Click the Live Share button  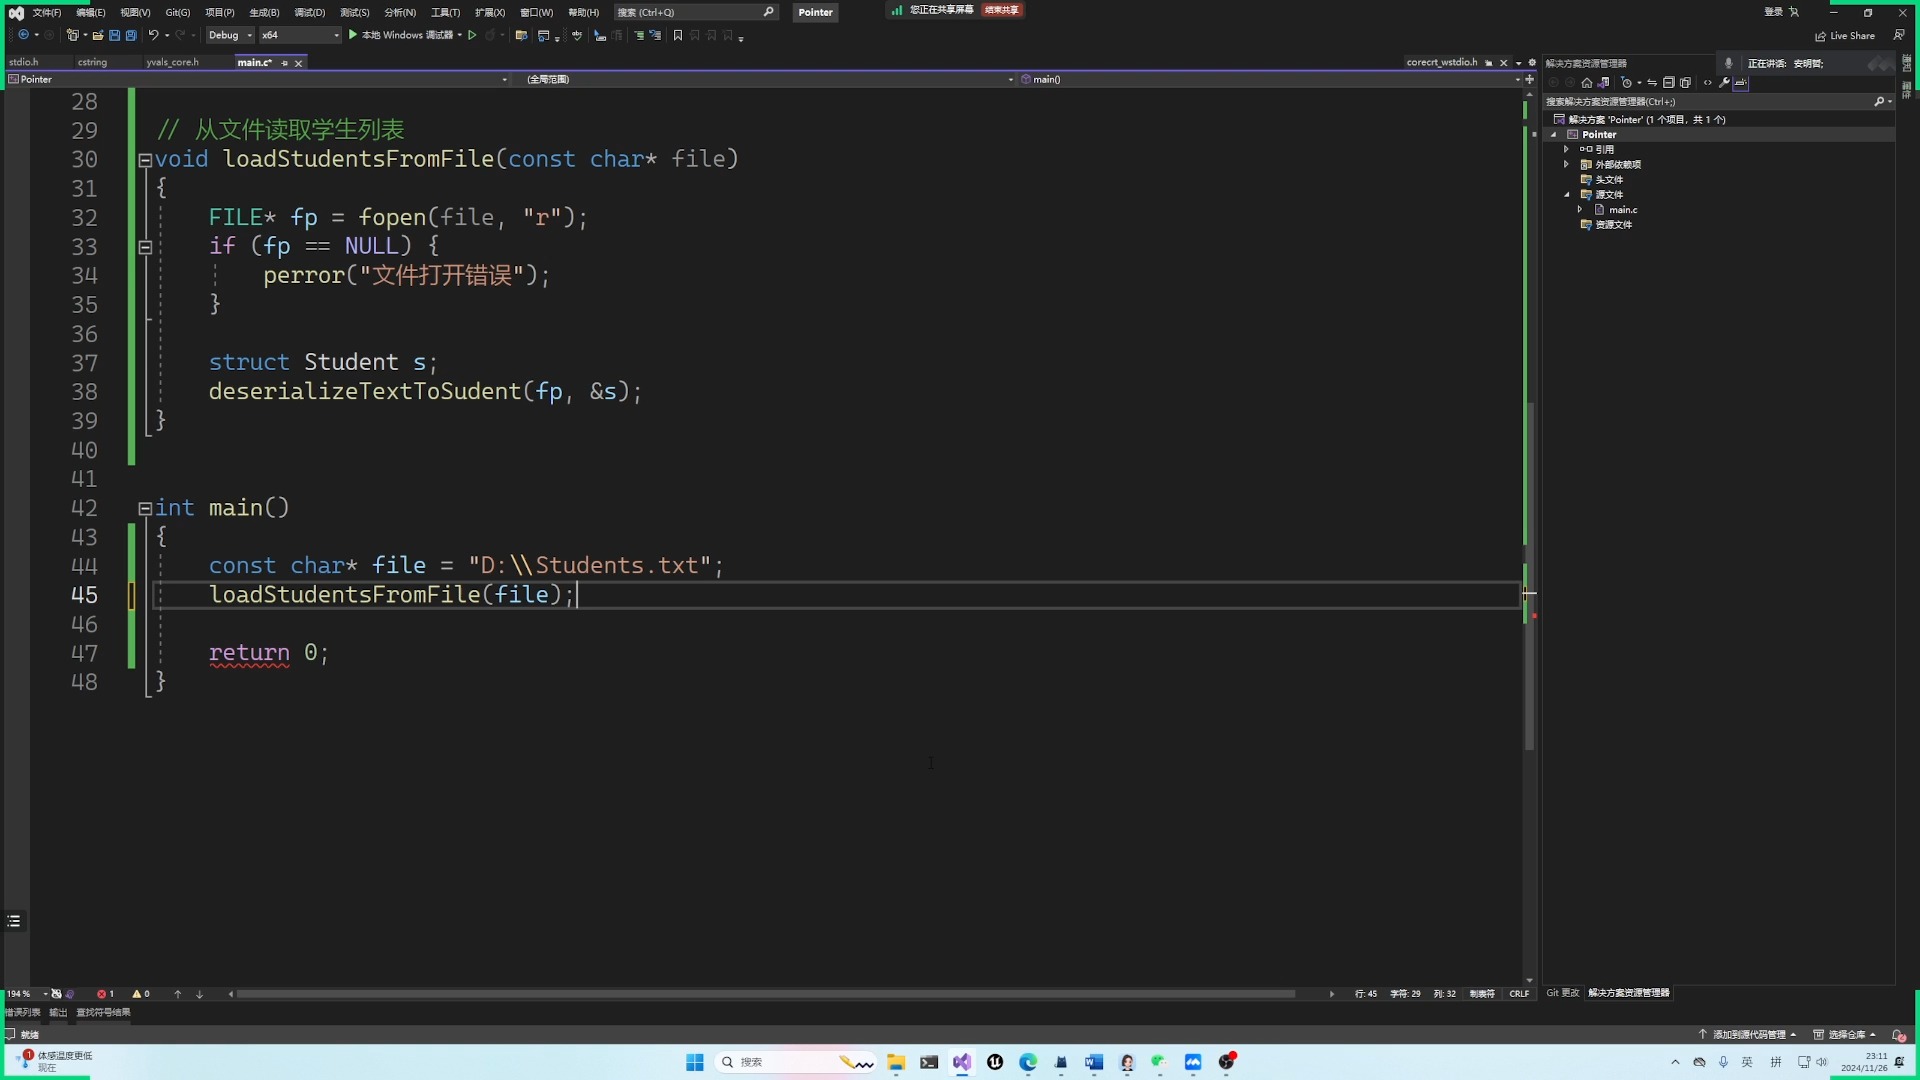1845,36
